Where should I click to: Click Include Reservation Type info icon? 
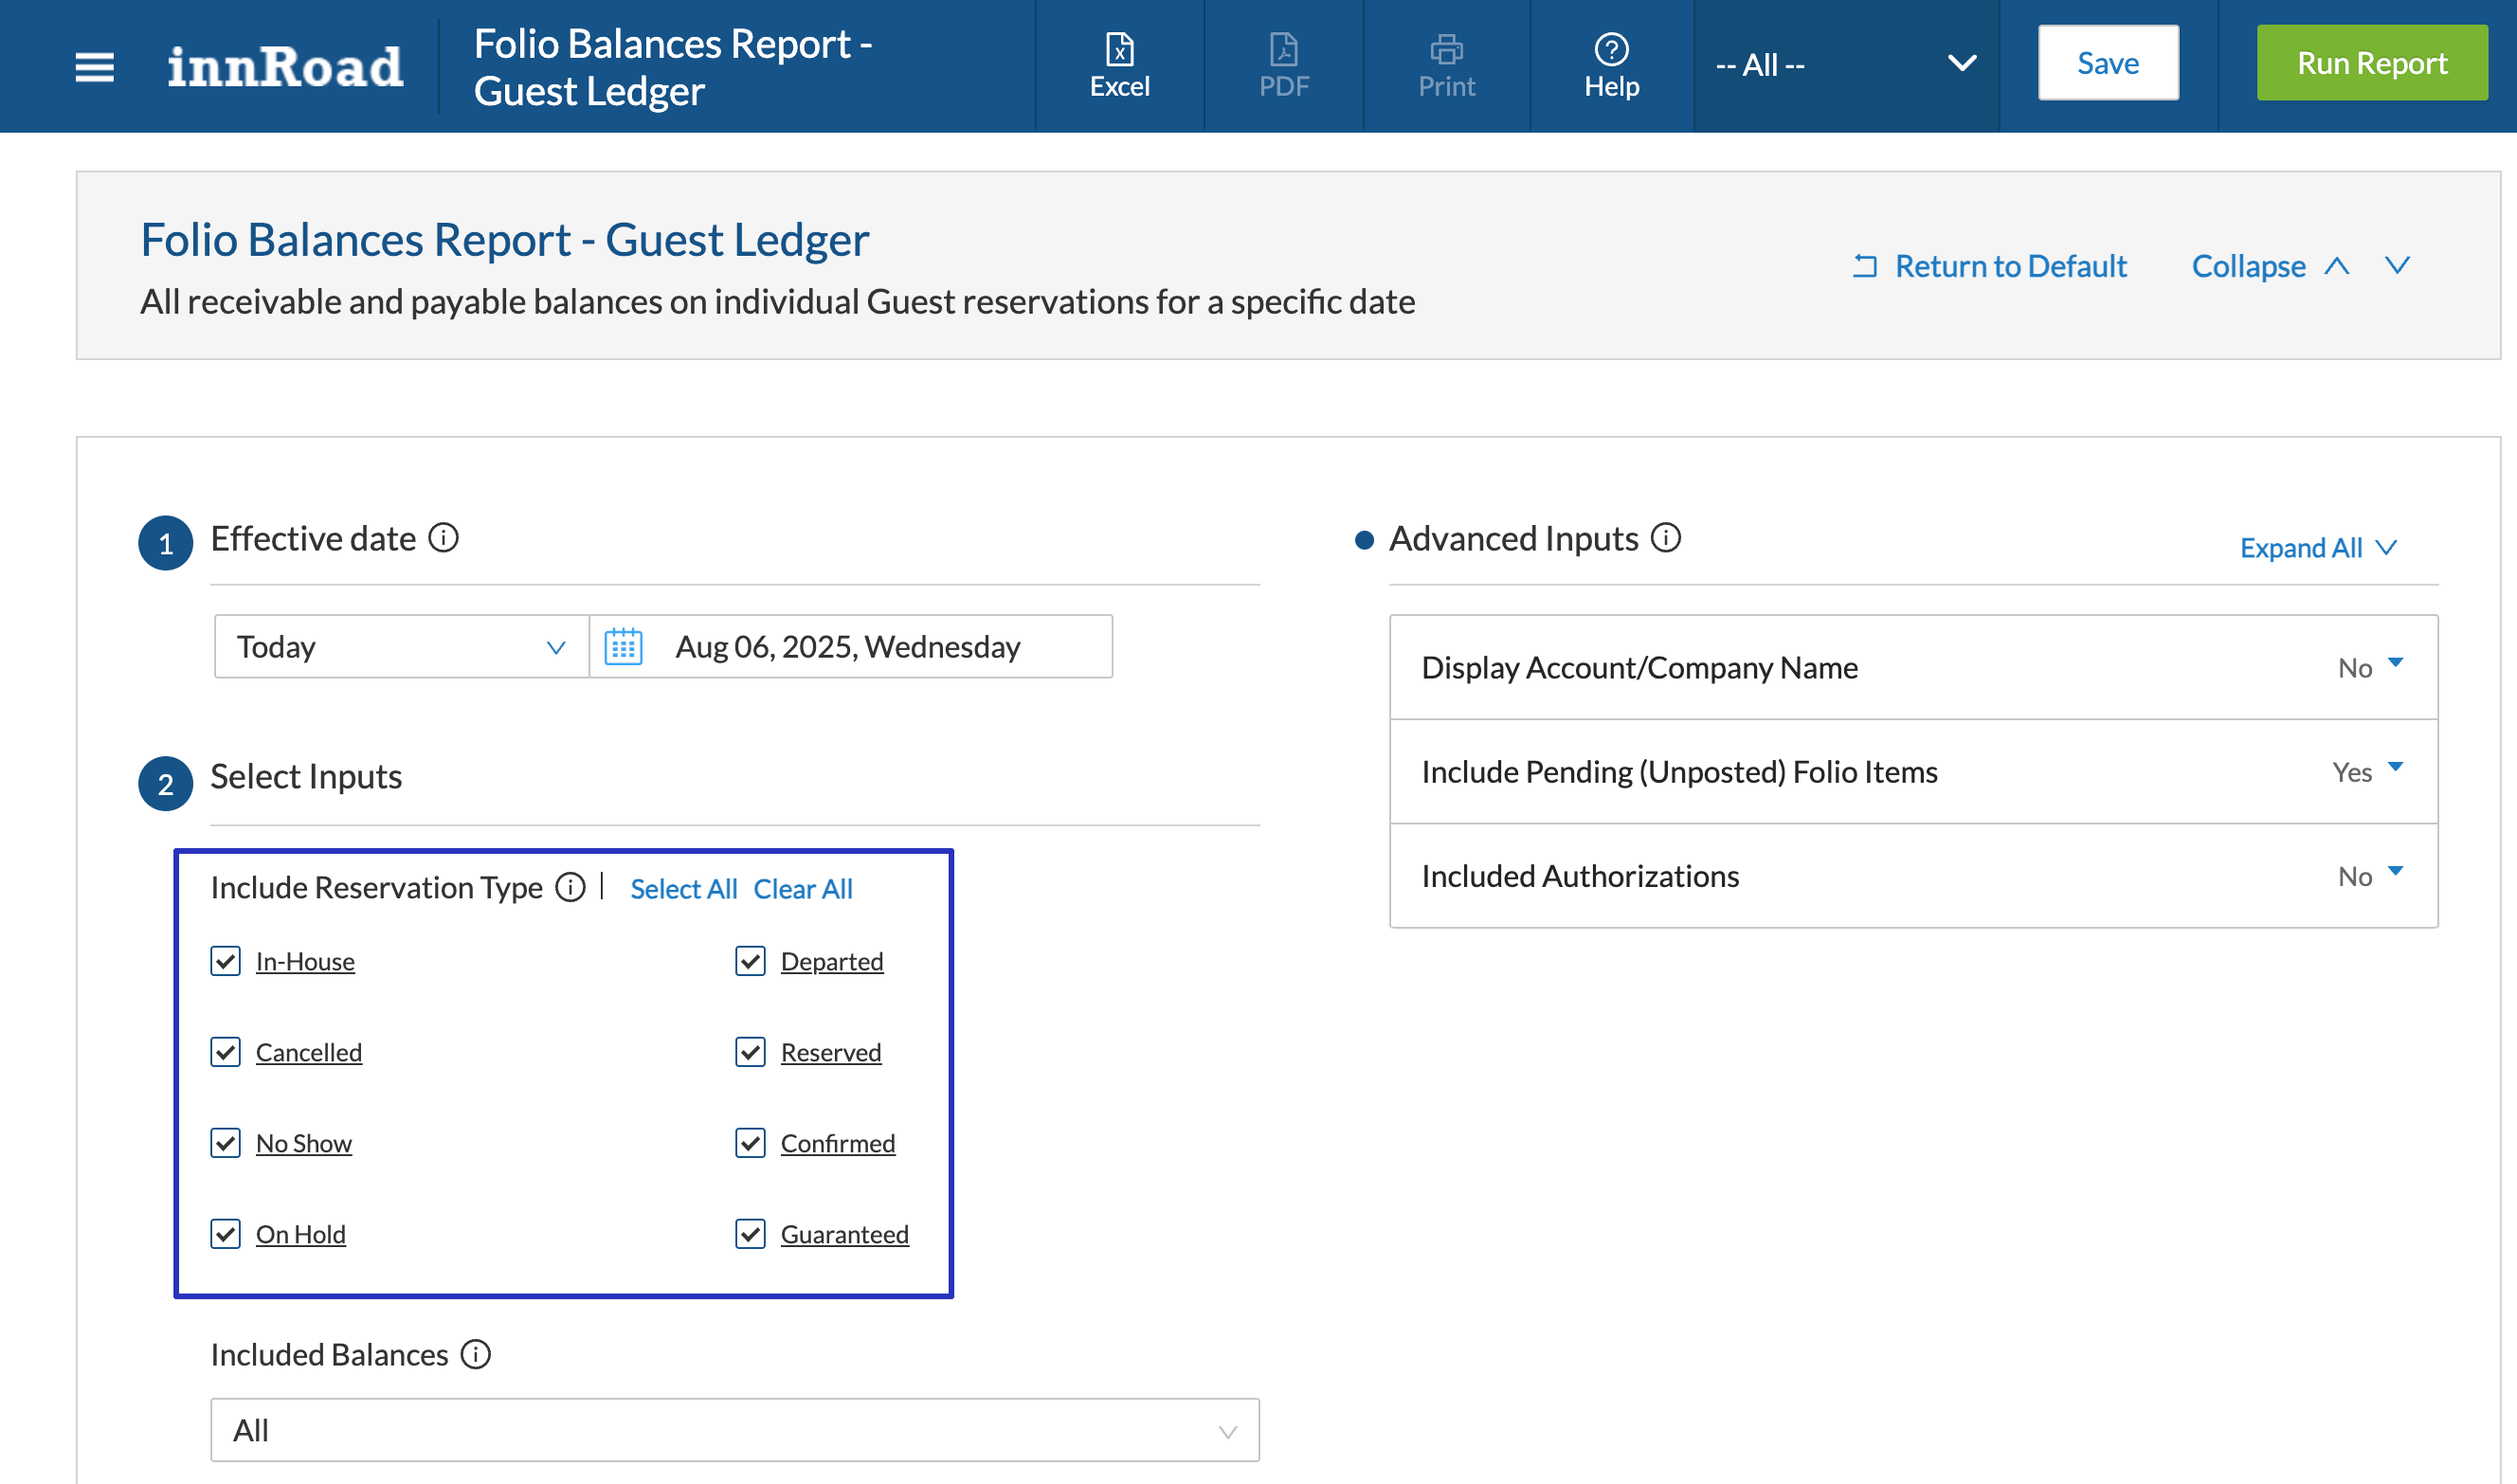570,887
